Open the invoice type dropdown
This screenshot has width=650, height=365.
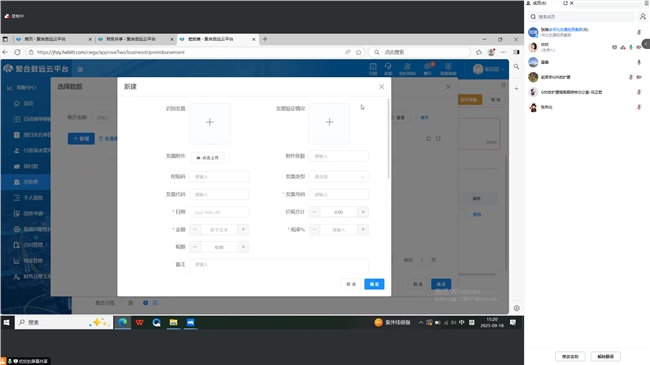pyautogui.click(x=339, y=177)
